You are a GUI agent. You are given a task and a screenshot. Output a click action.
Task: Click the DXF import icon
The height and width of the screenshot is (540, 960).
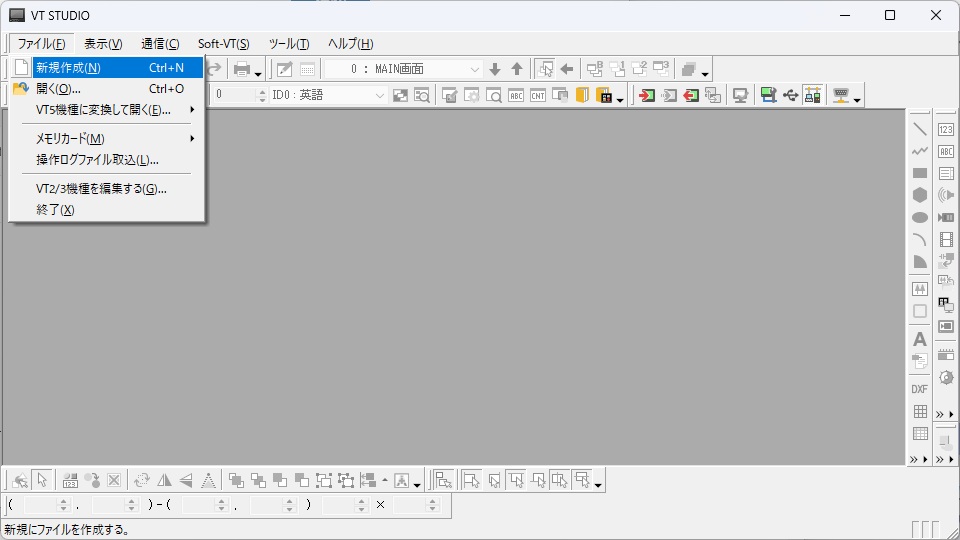pos(920,389)
